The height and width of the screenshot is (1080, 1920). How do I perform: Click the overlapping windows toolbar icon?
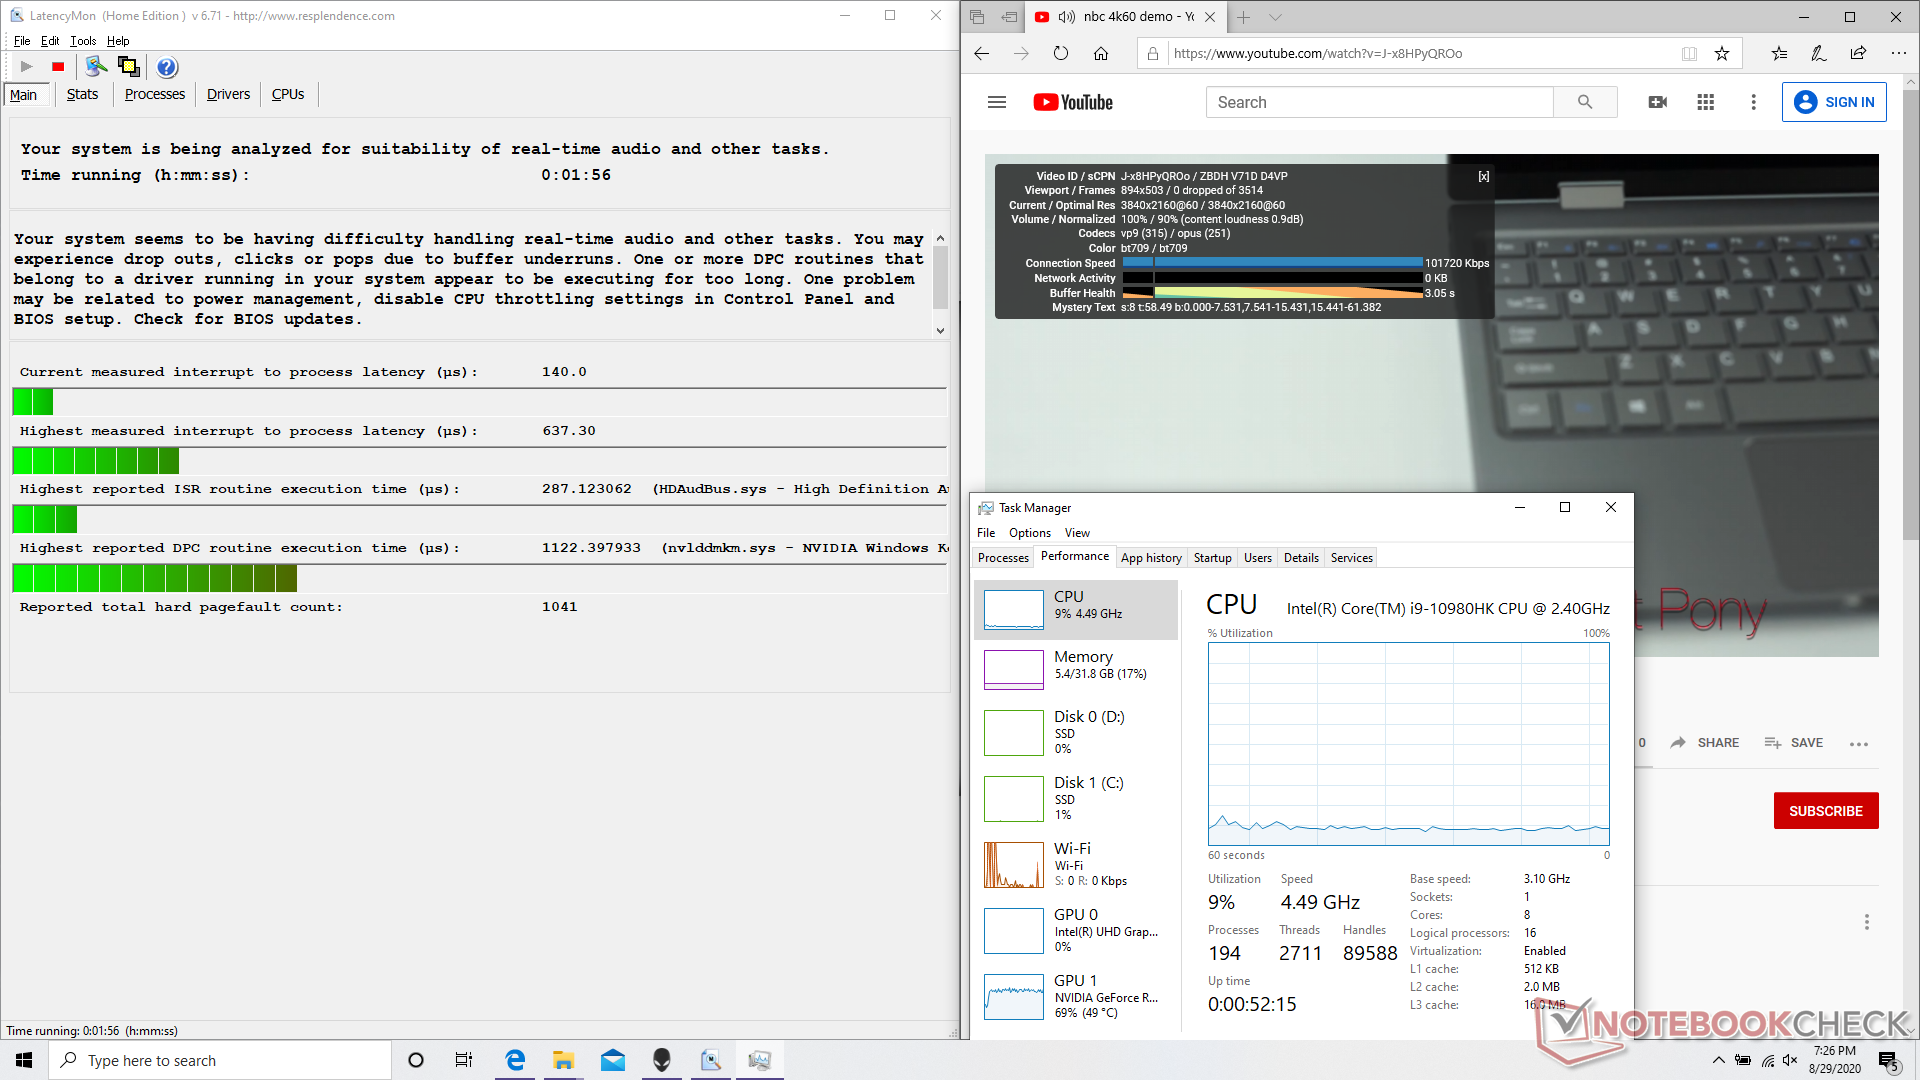click(x=129, y=67)
